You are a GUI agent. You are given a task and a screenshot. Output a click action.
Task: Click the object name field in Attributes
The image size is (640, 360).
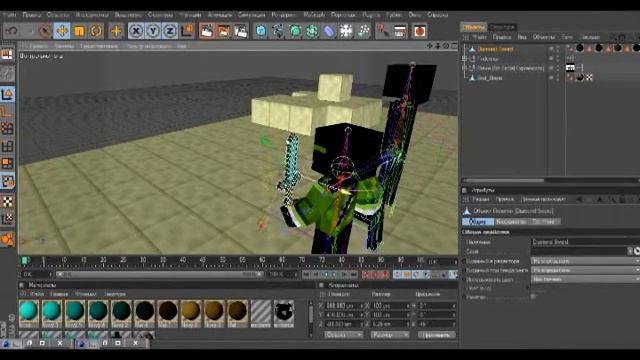click(585, 242)
